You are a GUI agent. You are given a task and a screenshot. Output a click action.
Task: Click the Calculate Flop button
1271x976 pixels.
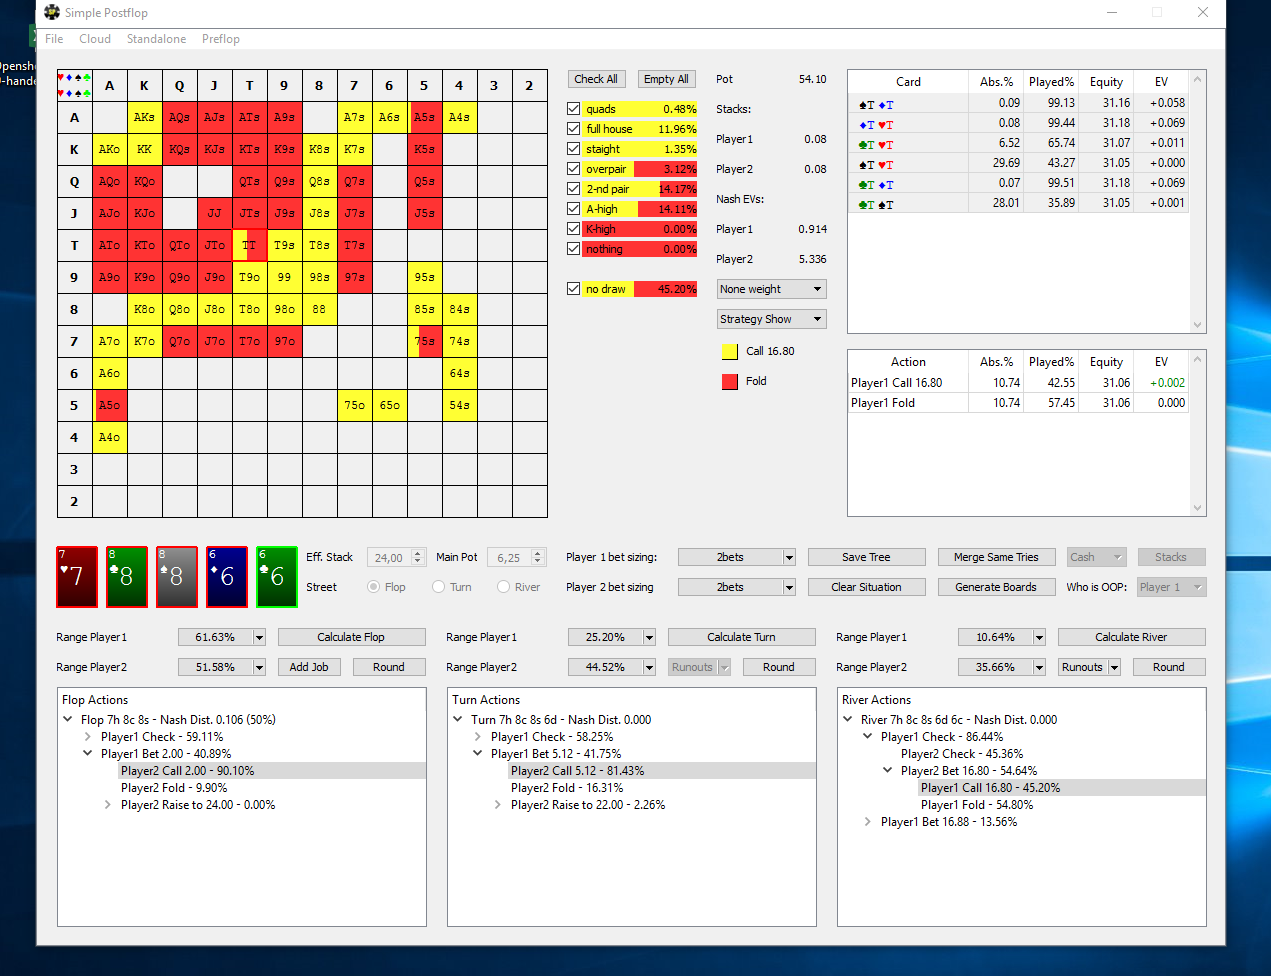click(351, 637)
